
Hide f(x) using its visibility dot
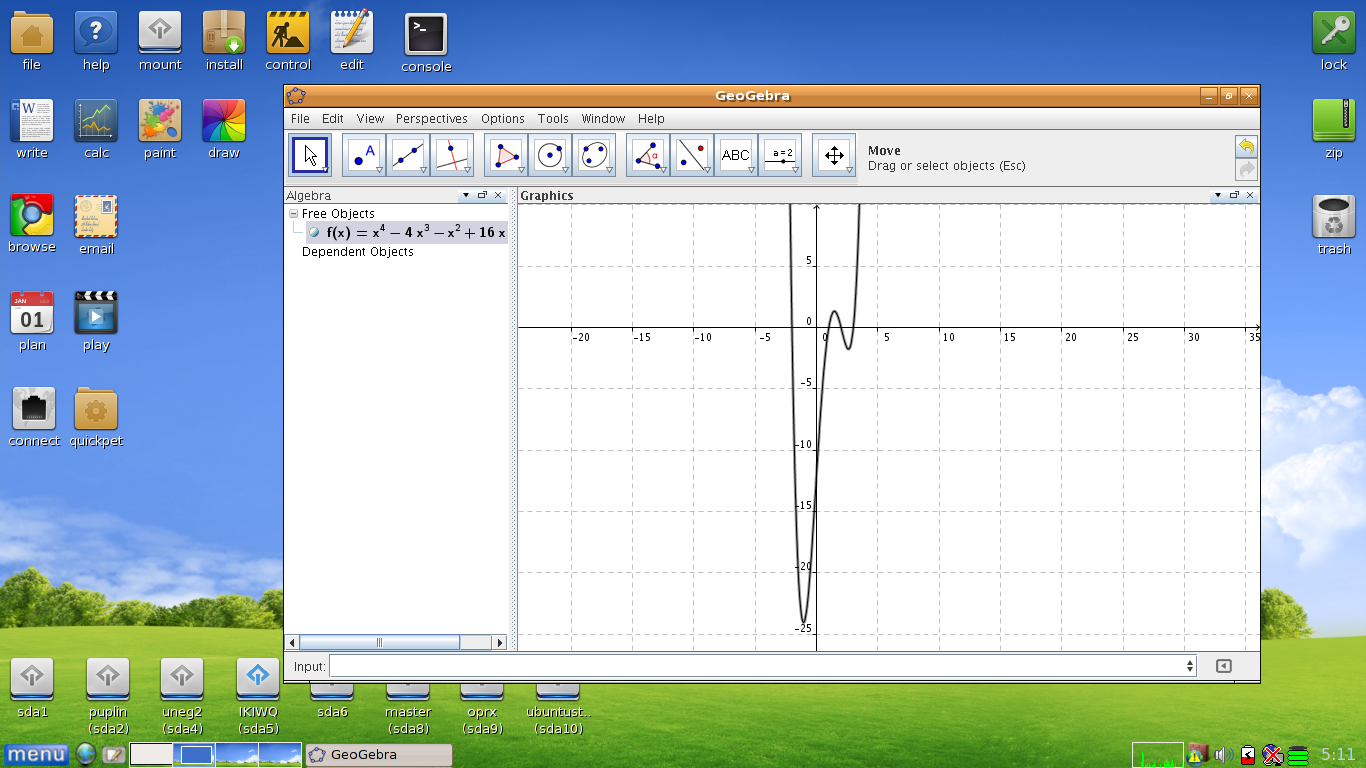(315, 231)
